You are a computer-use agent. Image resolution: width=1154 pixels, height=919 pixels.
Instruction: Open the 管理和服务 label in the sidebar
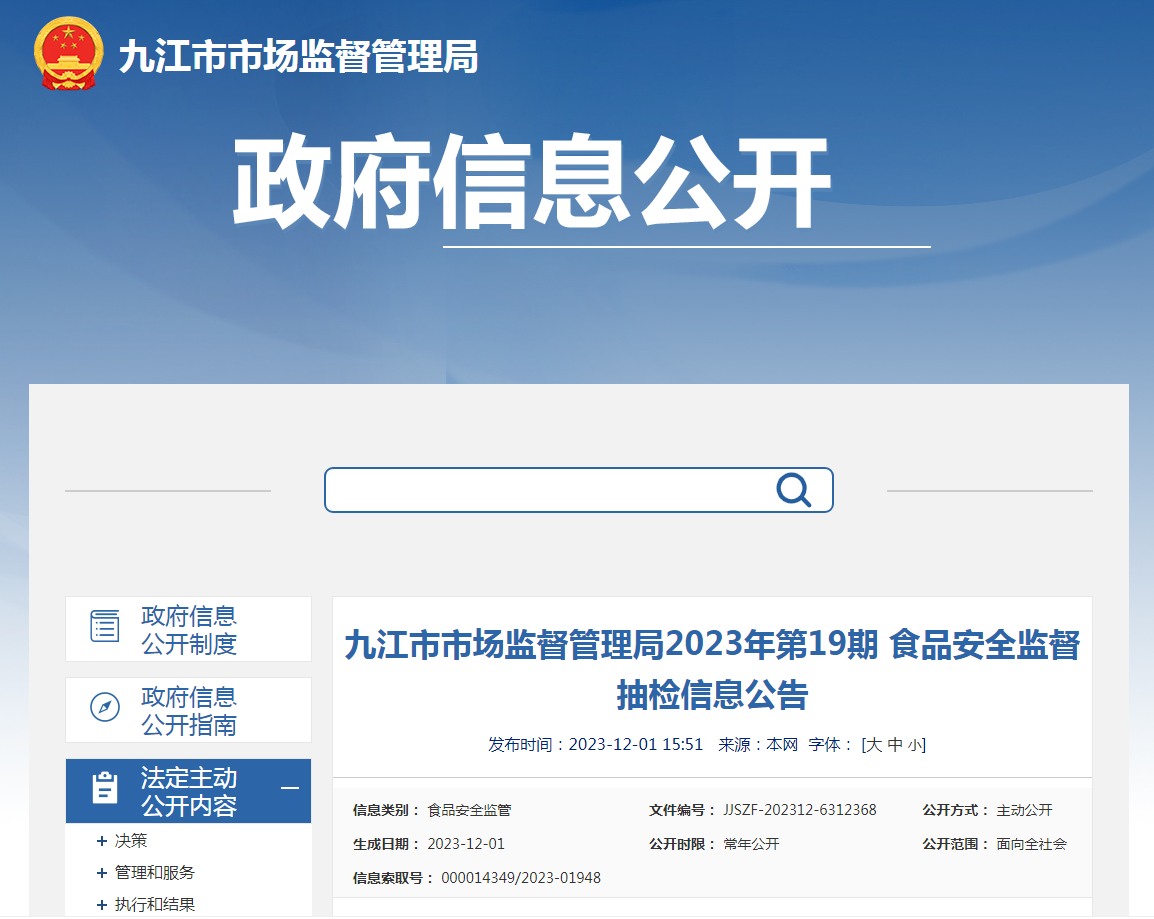point(155,873)
